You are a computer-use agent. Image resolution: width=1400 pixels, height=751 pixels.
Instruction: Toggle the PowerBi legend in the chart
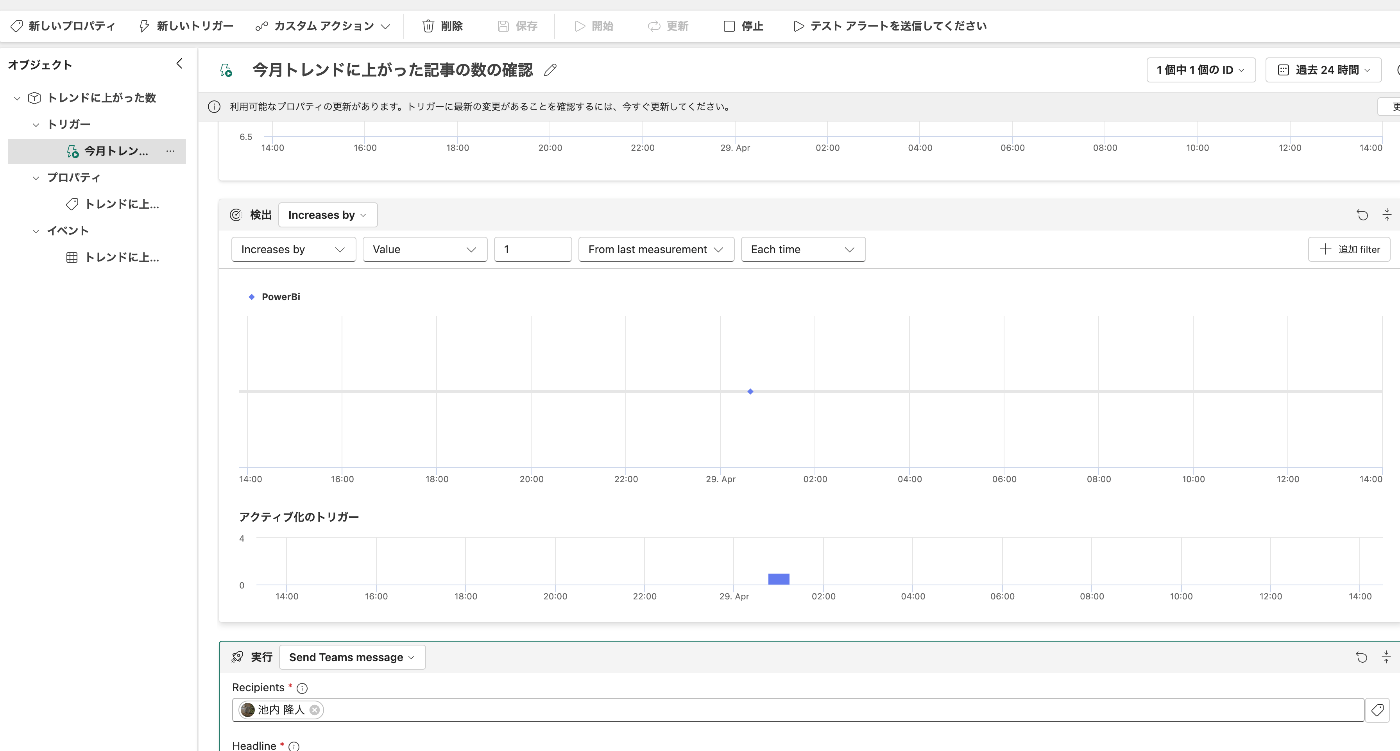[x=274, y=296]
